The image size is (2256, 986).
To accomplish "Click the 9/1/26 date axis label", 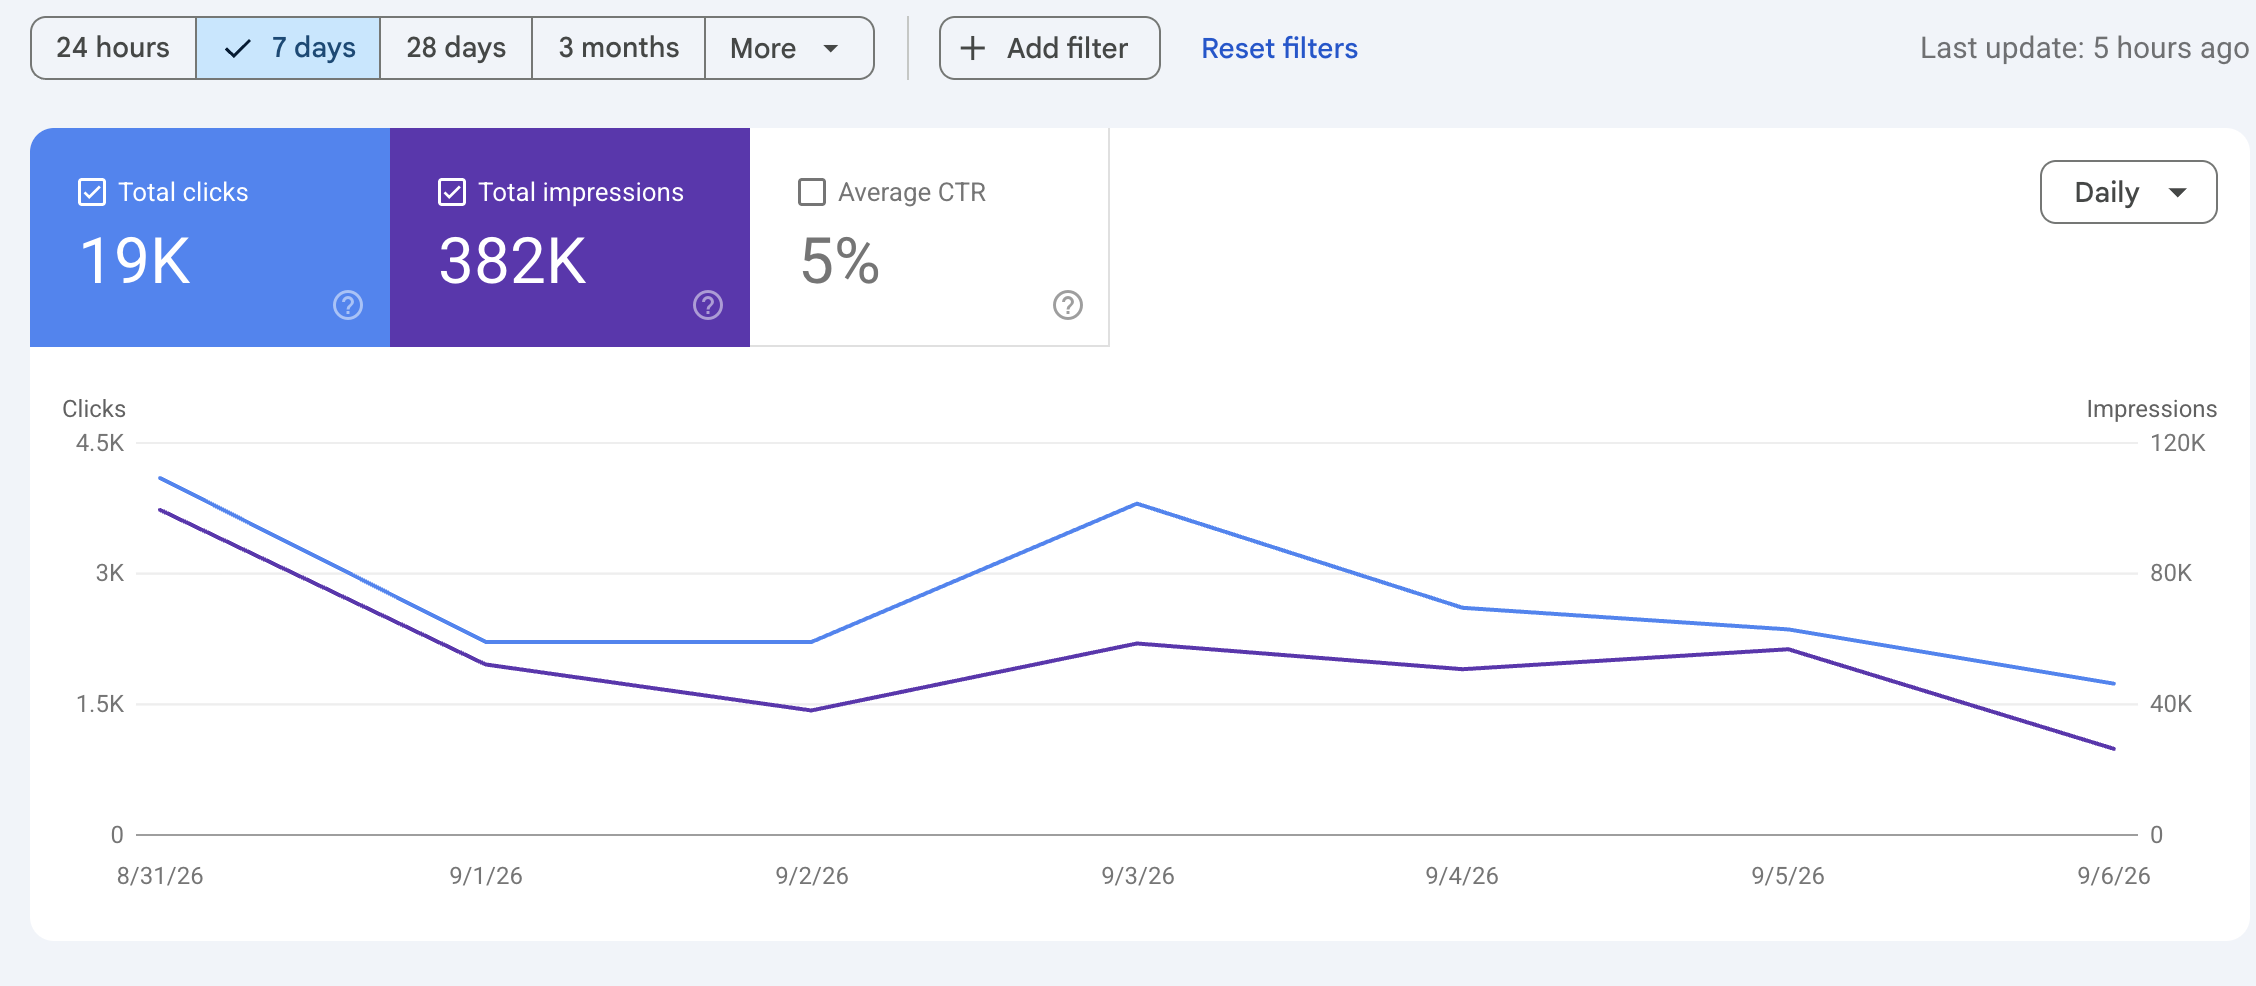I will click(486, 876).
